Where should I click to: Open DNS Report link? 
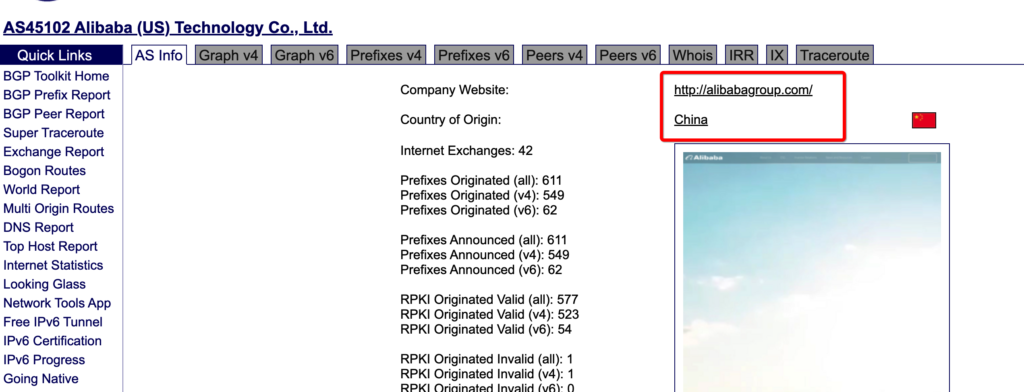click(x=39, y=227)
